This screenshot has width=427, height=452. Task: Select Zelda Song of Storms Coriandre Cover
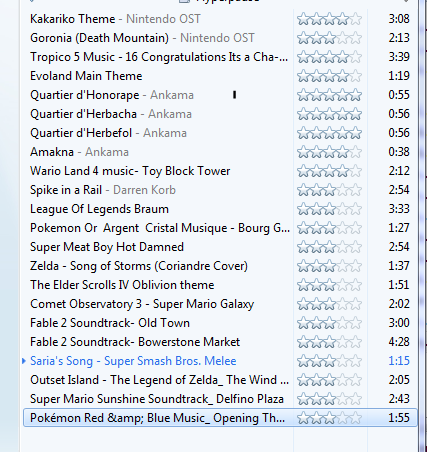(x=220, y=266)
